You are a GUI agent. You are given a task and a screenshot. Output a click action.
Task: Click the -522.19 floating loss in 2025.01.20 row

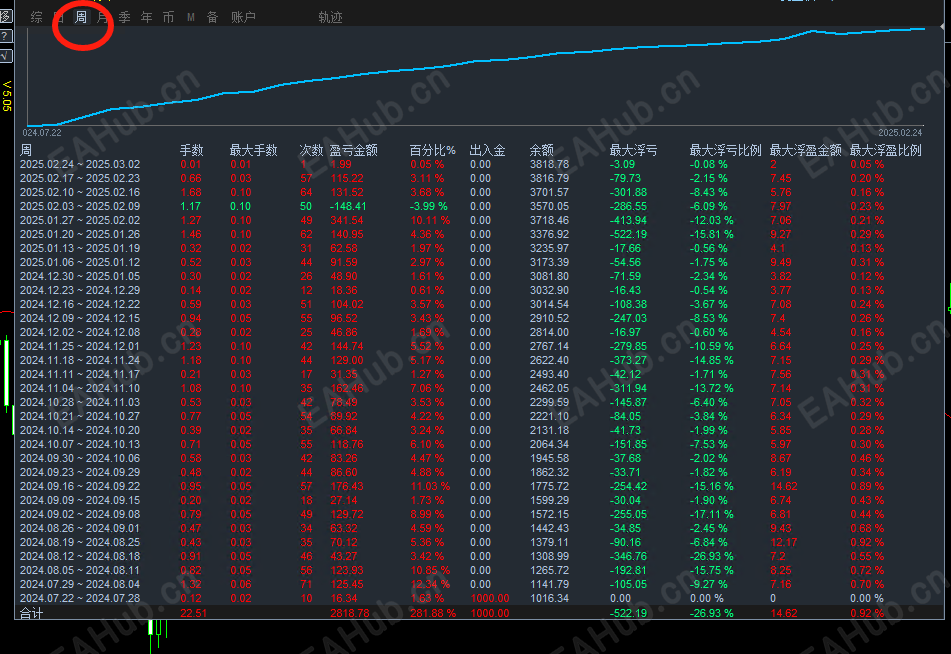tap(628, 234)
